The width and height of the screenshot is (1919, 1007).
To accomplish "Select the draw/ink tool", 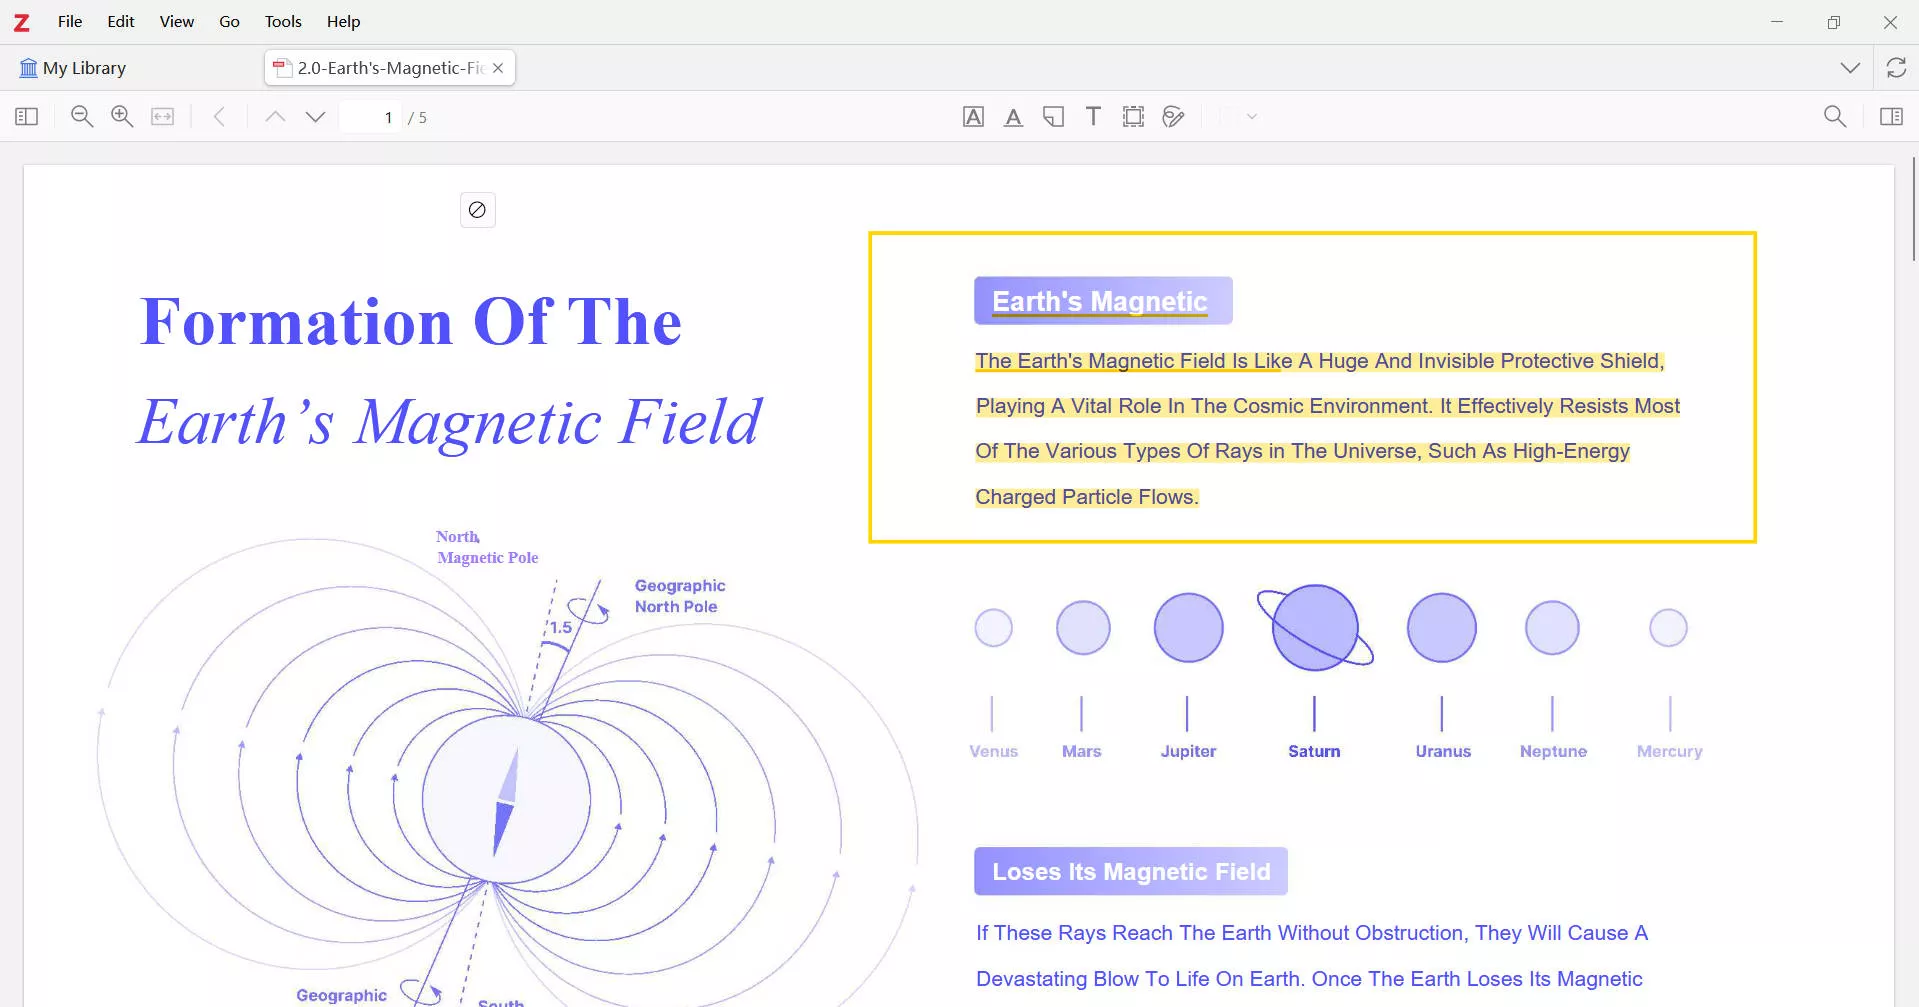I will pyautogui.click(x=1173, y=117).
